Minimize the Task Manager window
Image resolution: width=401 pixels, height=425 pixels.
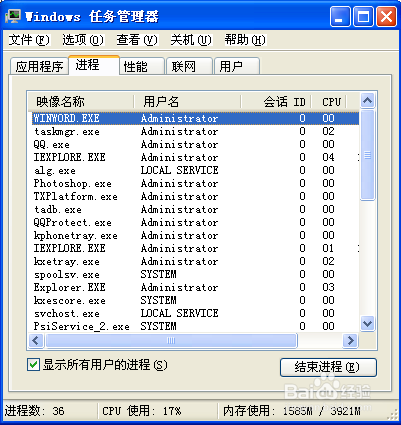pyautogui.click(x=340, y=17)
